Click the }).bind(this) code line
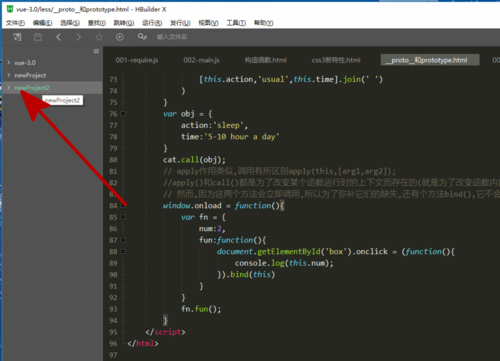The height and width of the screenshot is (361, 500). pyautogui.click(x=246, y=275)
